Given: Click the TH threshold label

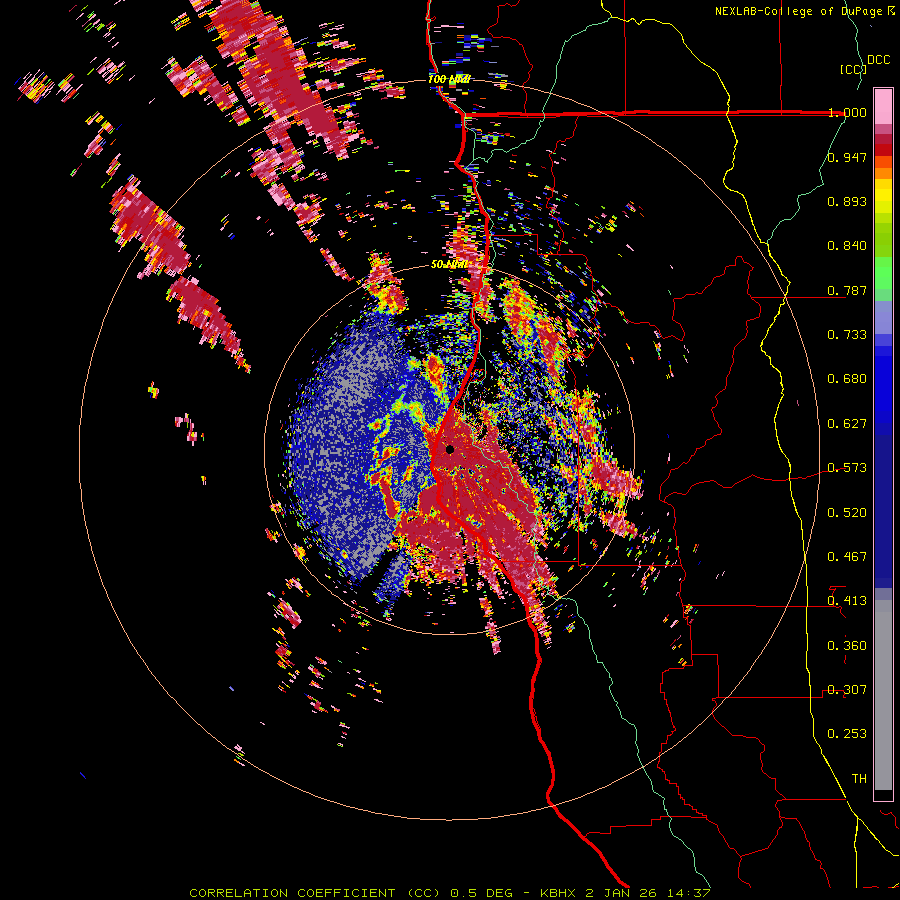Looking at the screenshot, I should tap(859, 779).
